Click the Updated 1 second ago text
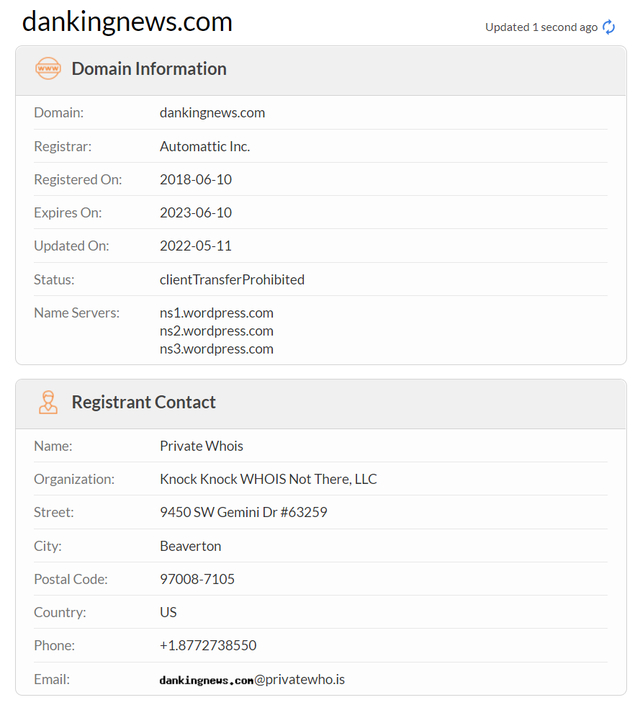This screenshot has width=640, height=705. [x=541, y=27]
